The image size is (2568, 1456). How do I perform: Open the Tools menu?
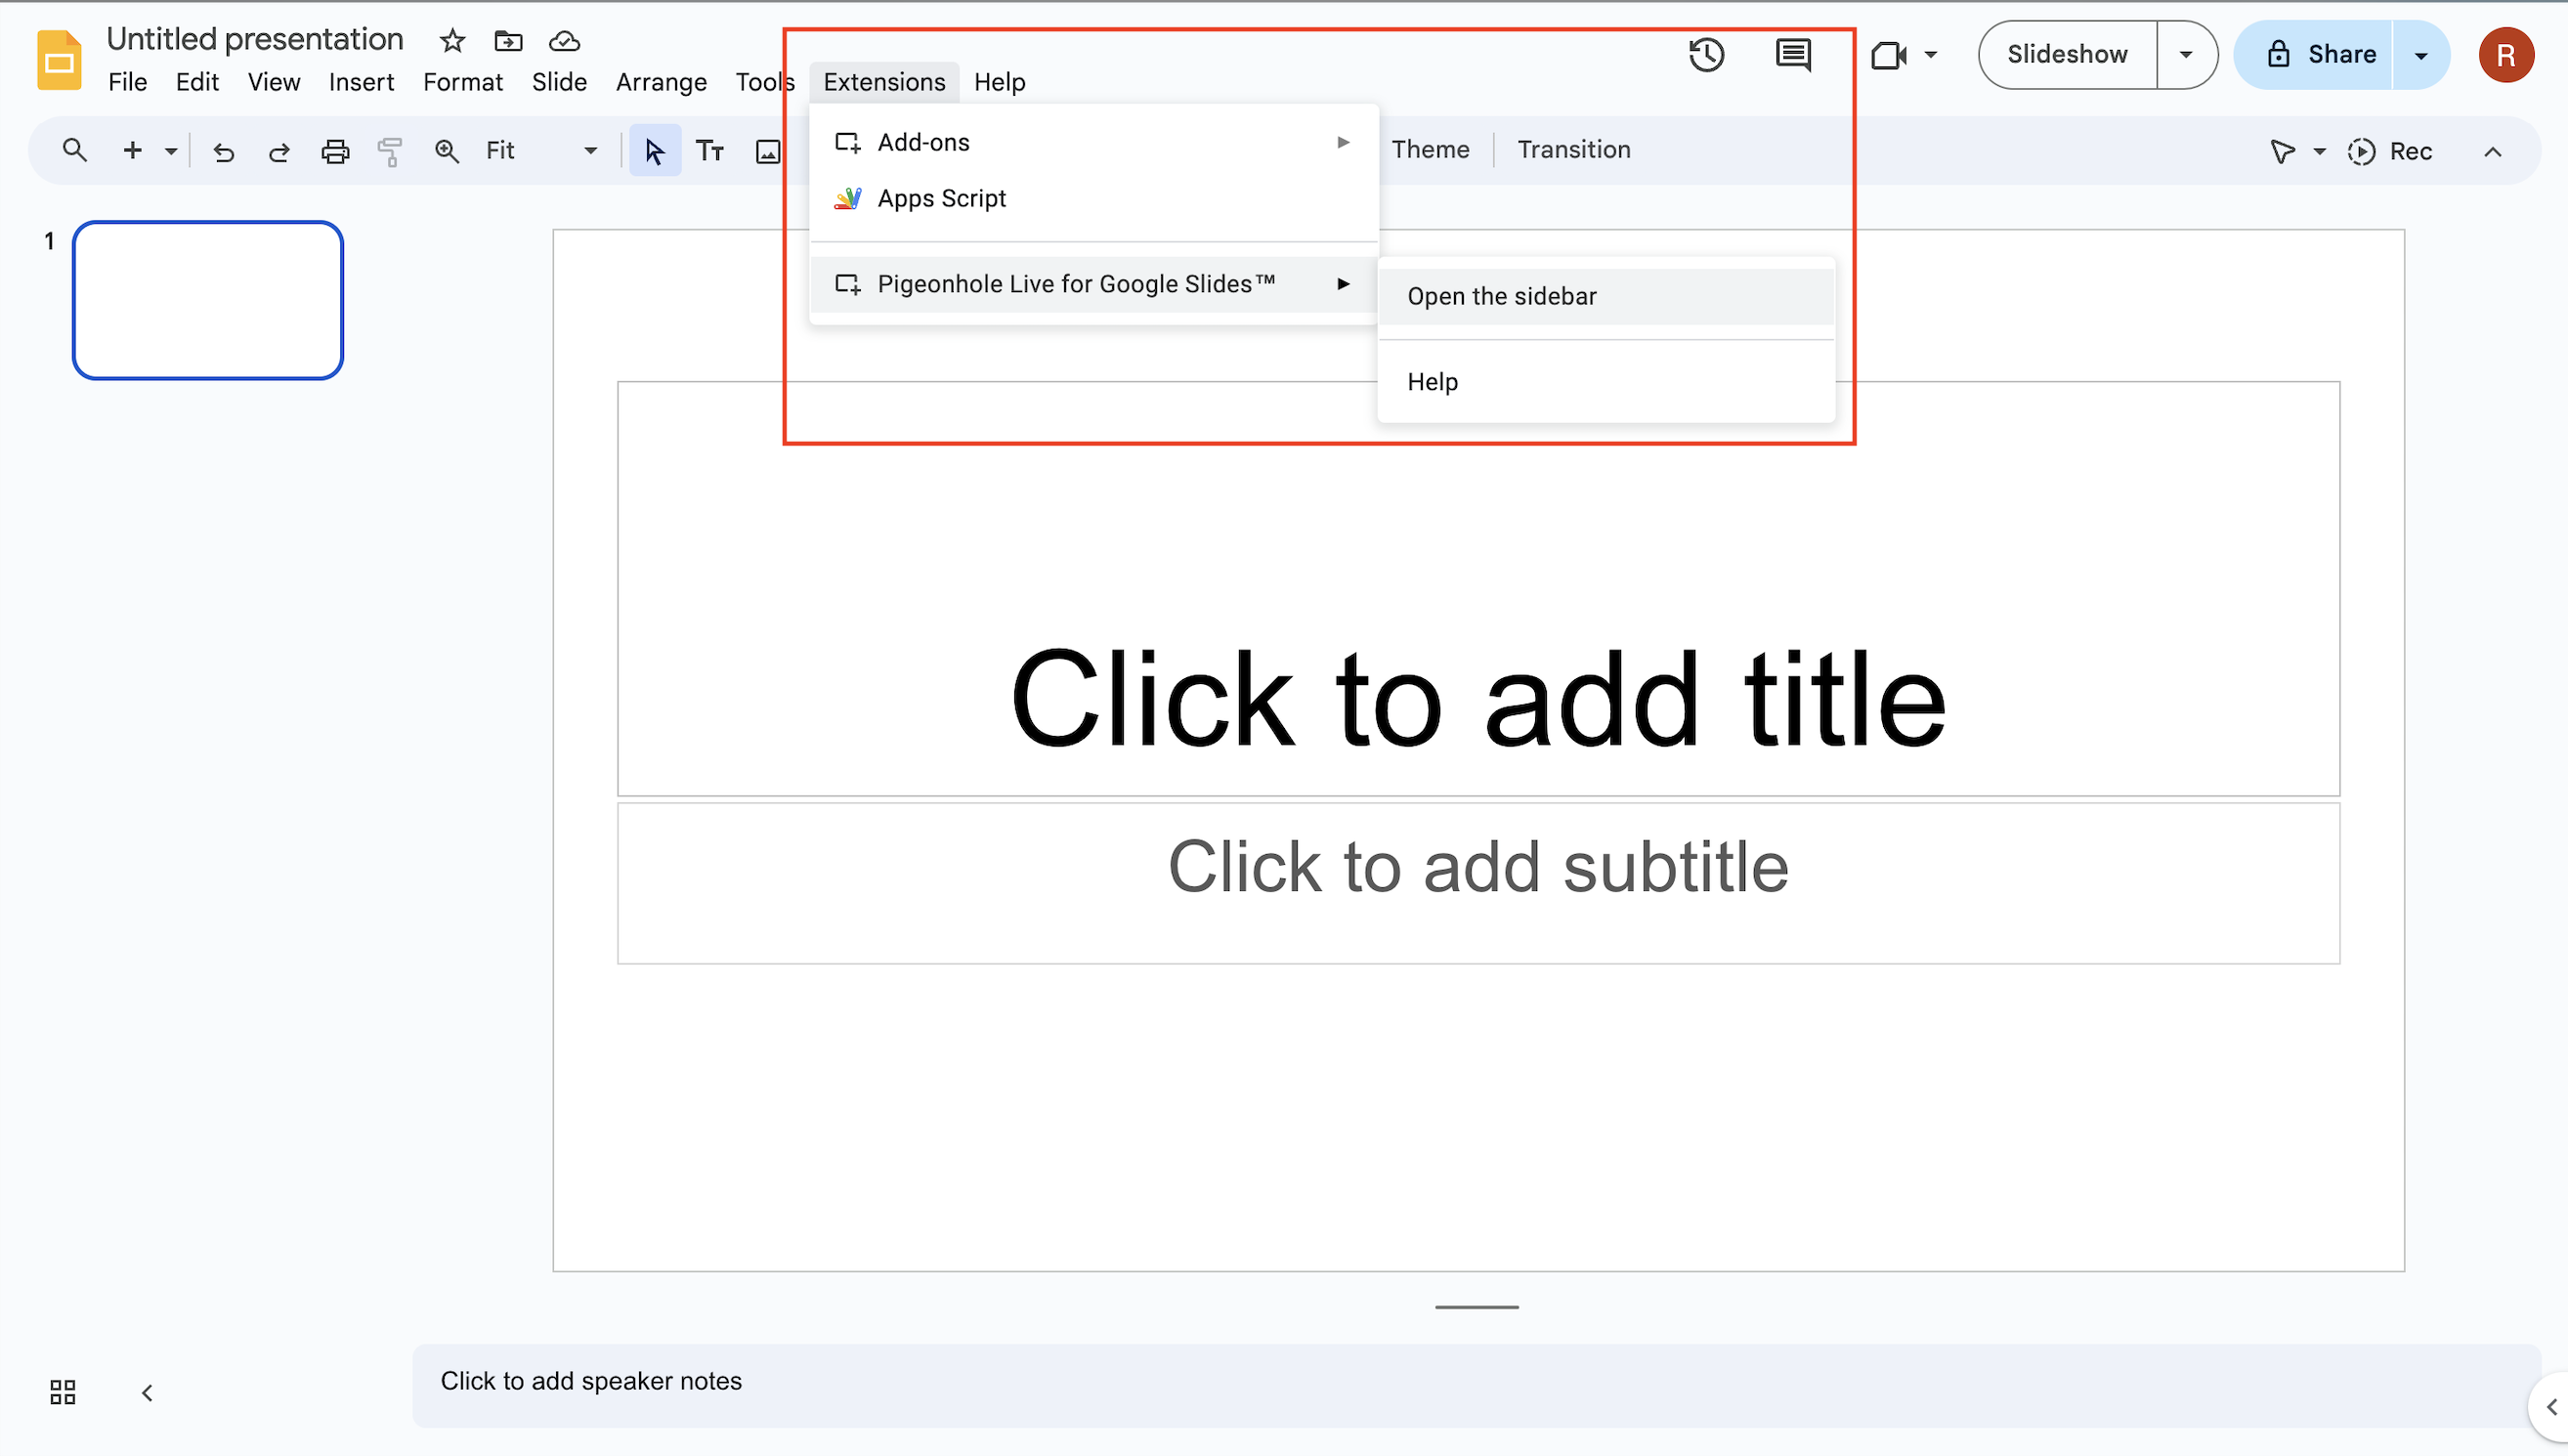pyautogui.click(x=765, y=82)
